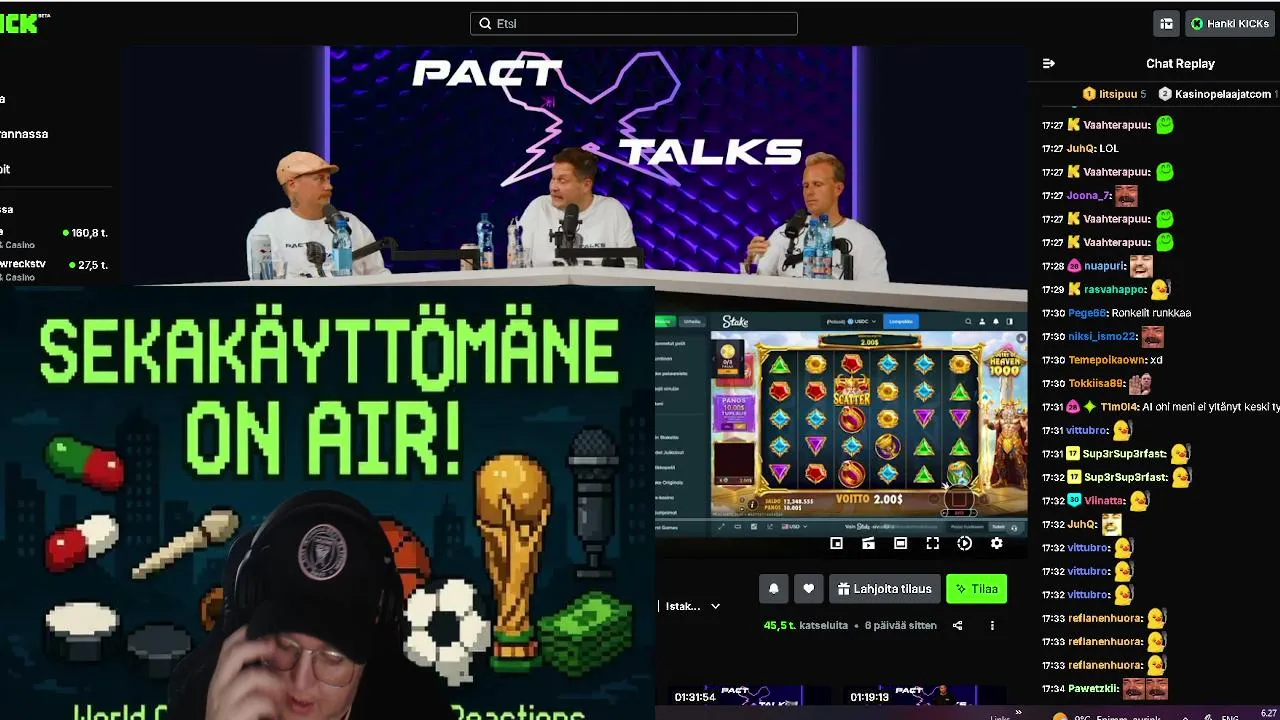The width and height of the screenshot is (1280, 720).
Task: Open the video player settings gear
Action: coord(996,543)
